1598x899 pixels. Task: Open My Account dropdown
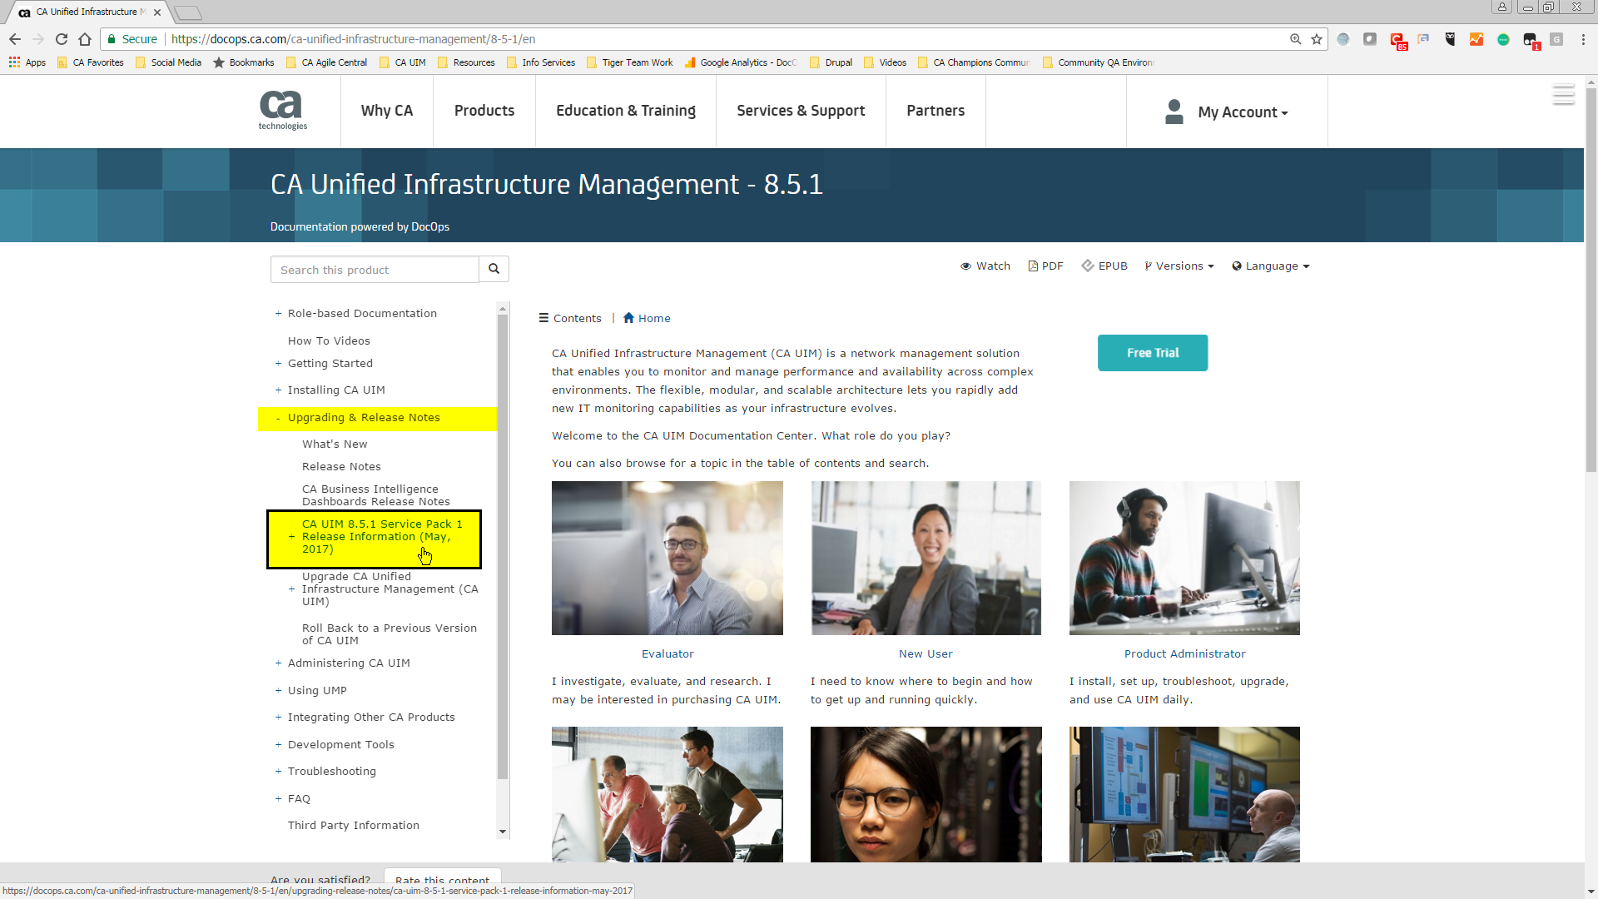coord(1243,112)
